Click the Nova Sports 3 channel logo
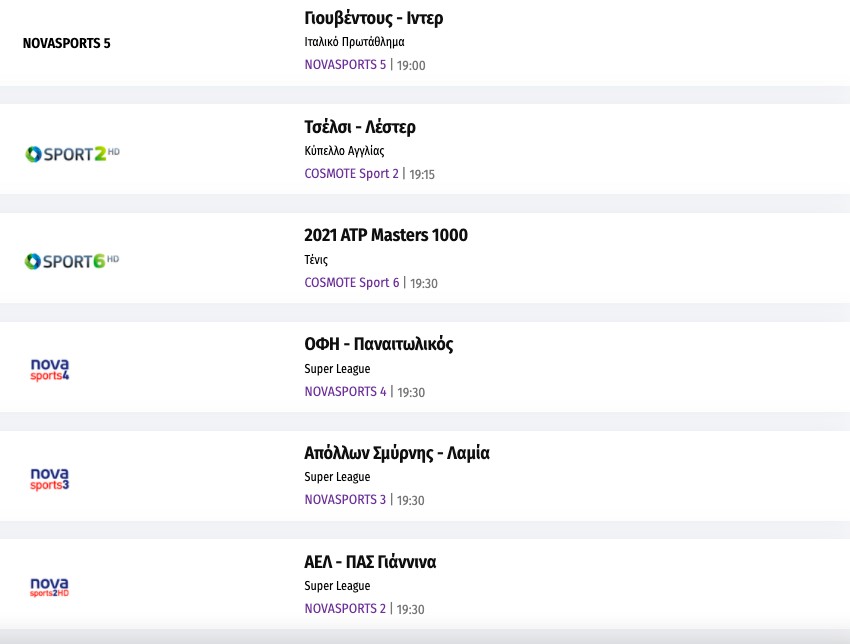This screenshot has height=644, width=850. [x=50, y=478]
